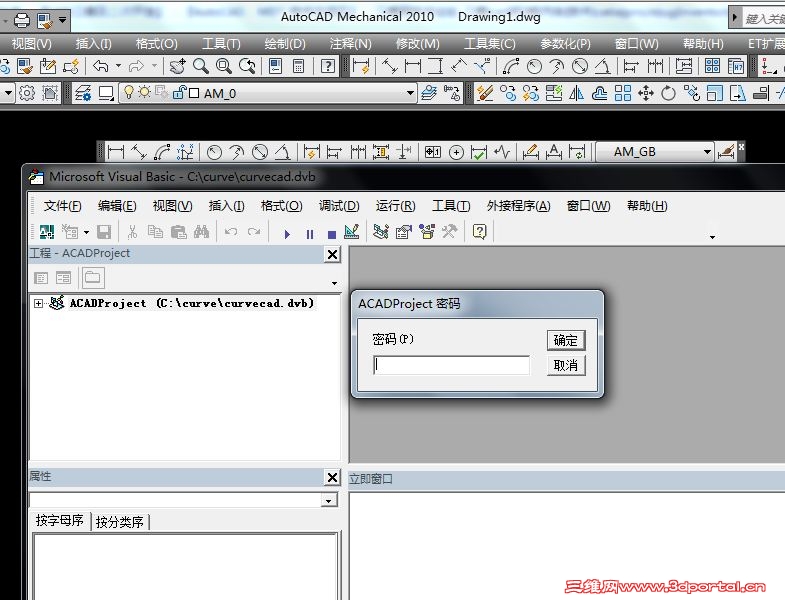Open the calculator icon in AutoCAD toolbar

[298, 66]
